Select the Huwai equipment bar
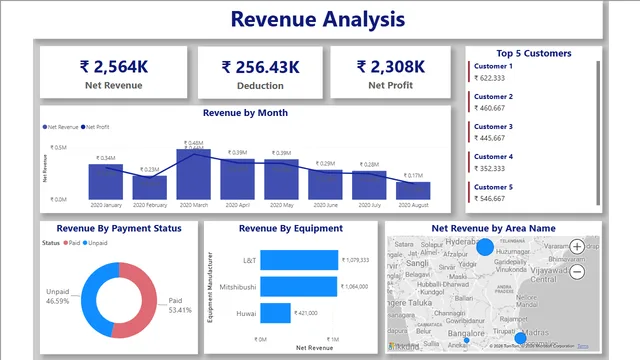The image size is (640, 360). pyautogui.click(x=276, y=313)
